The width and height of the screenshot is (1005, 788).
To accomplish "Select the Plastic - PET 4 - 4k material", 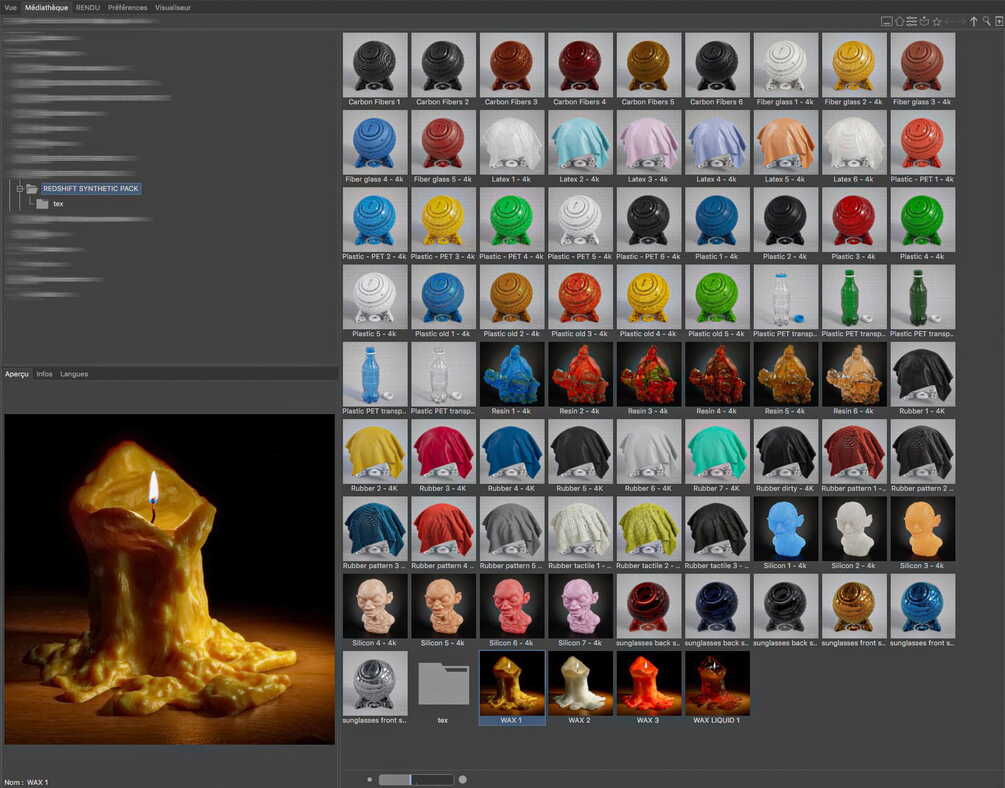I will [511, 224].
